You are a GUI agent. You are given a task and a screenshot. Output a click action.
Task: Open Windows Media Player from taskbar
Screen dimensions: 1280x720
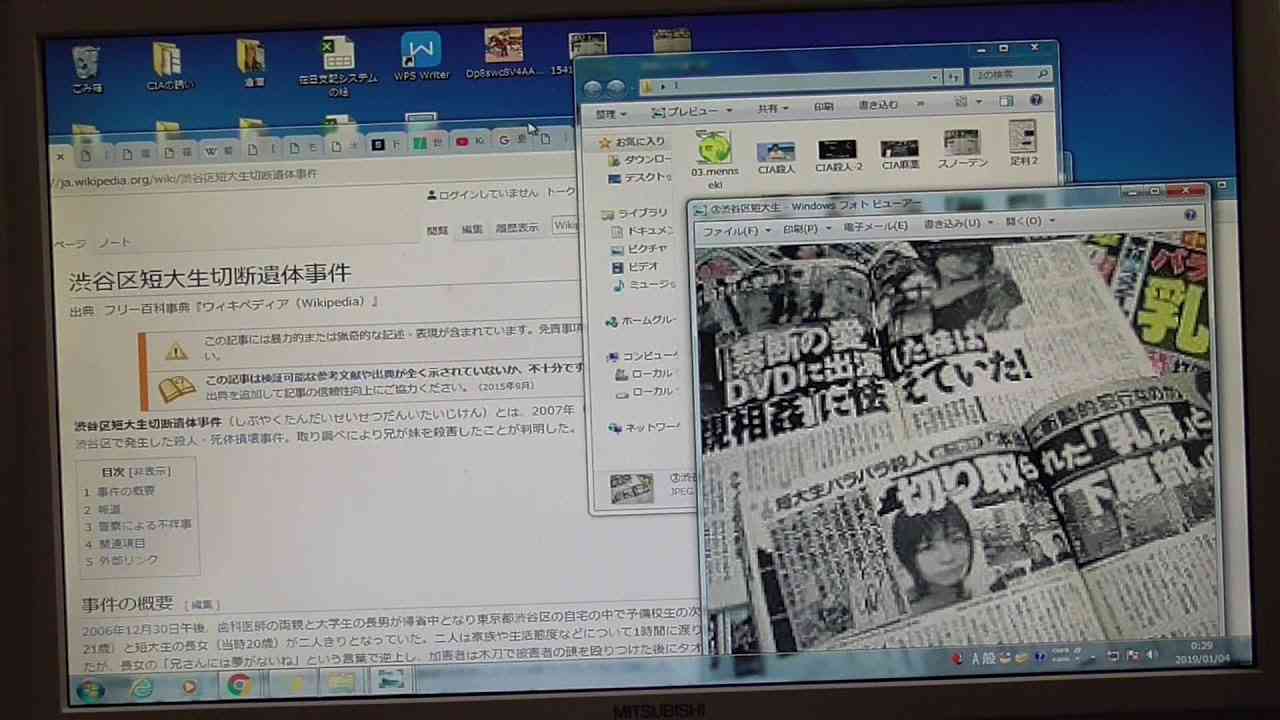pyautogui.click(x=190, y=688)
